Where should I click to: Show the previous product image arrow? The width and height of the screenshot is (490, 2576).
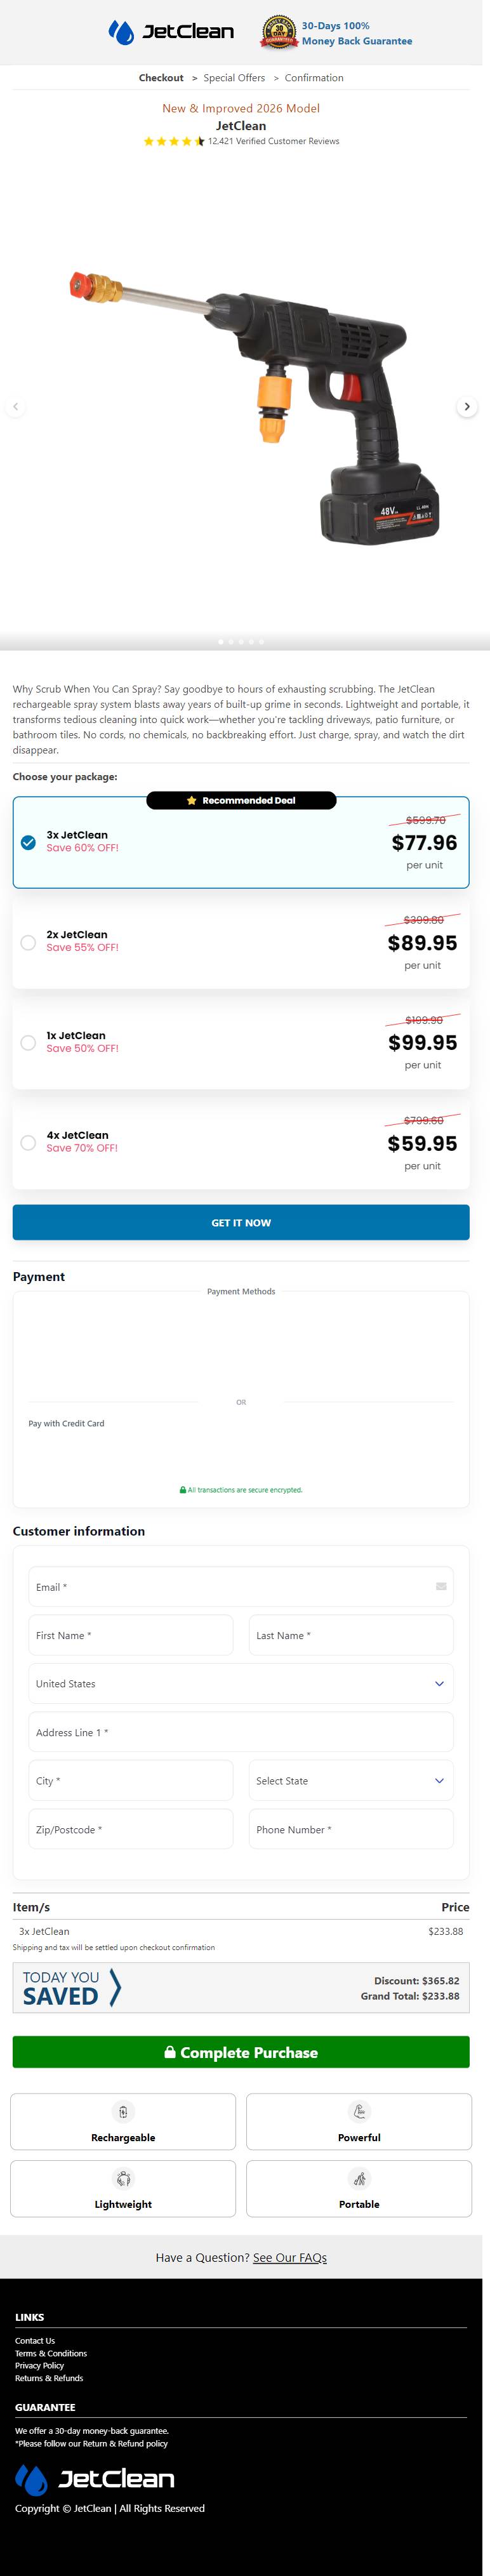15,407
